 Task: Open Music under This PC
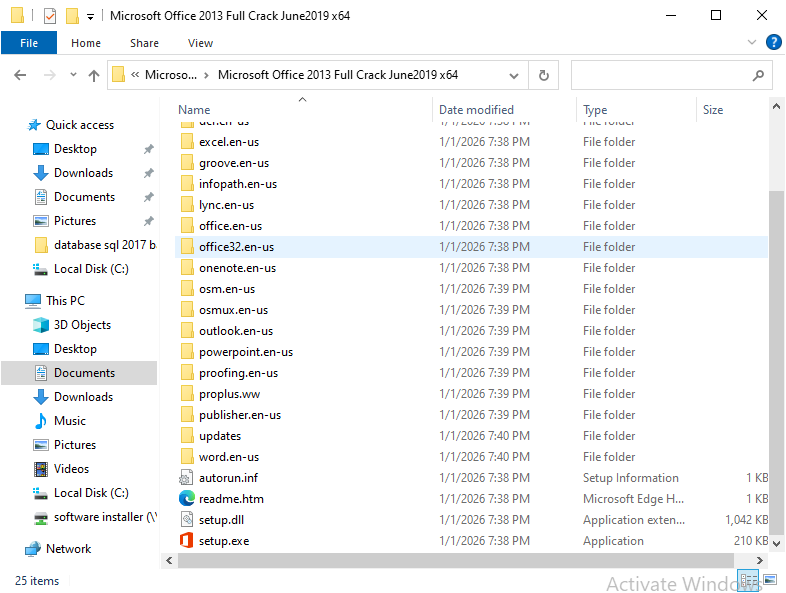pyautogui.click(x=70, y=421)
